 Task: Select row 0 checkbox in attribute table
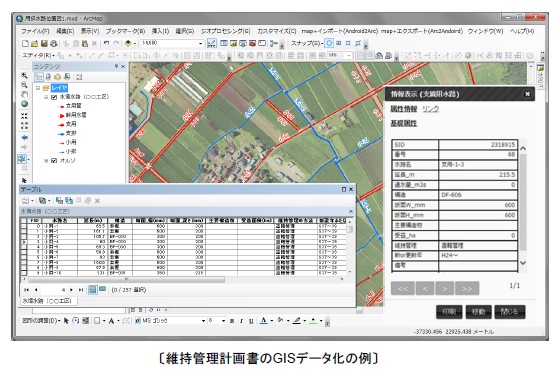coord(24,226)
